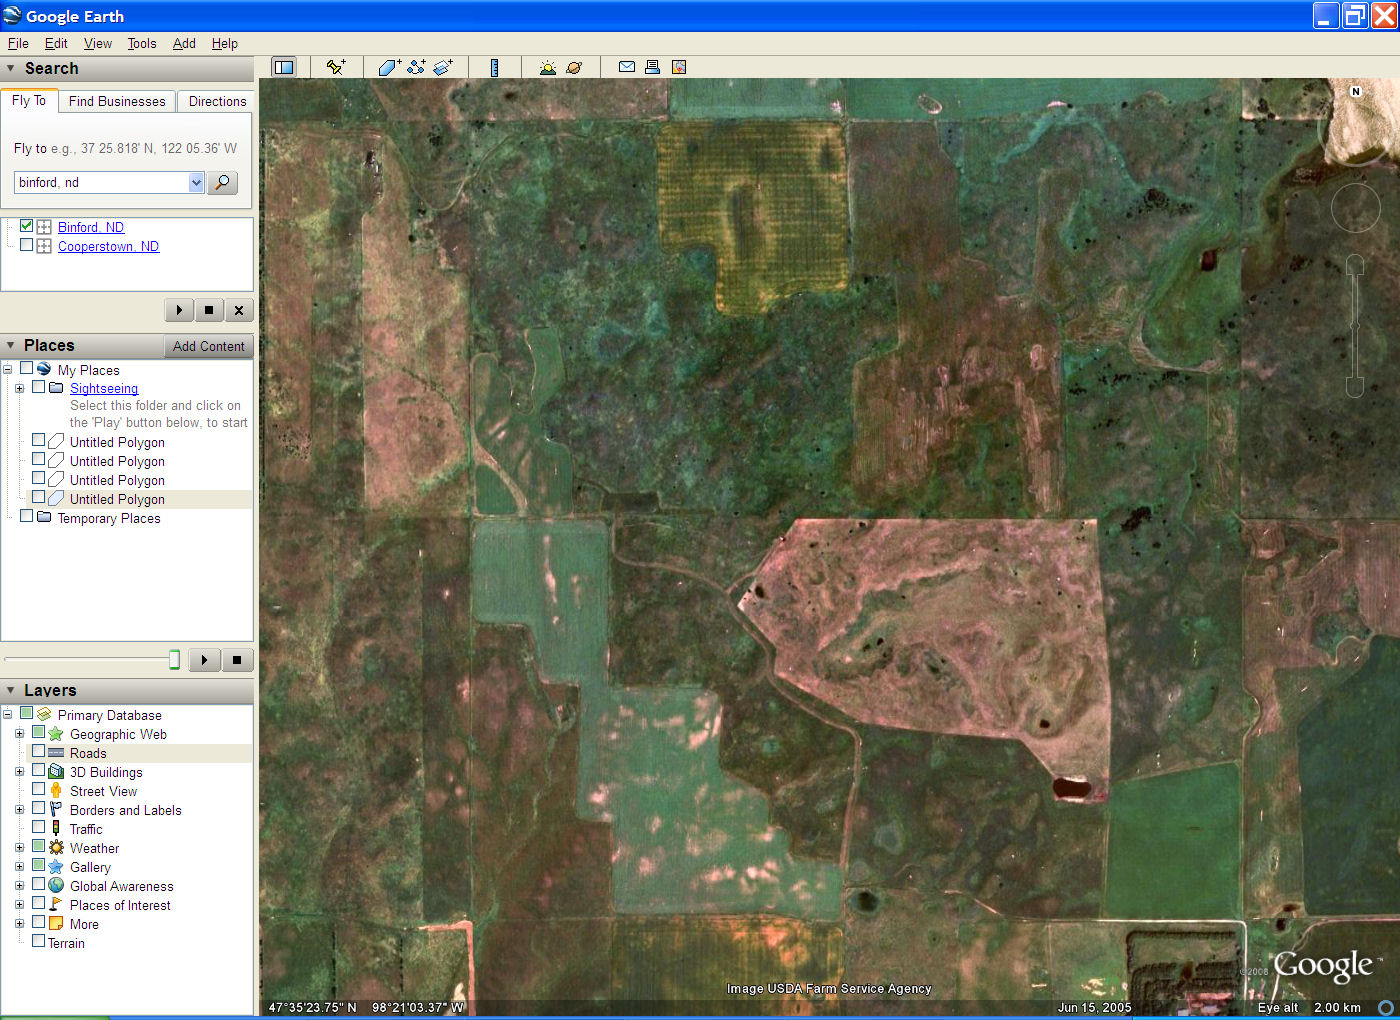This screenshot has height=1020, width=1400.
Task: Collapse the Search panel triangle
Action: pos(11,69)
